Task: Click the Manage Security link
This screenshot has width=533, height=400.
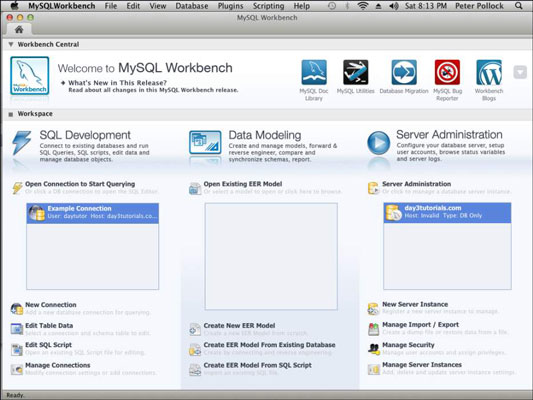Action: click(x=408, y=345)
